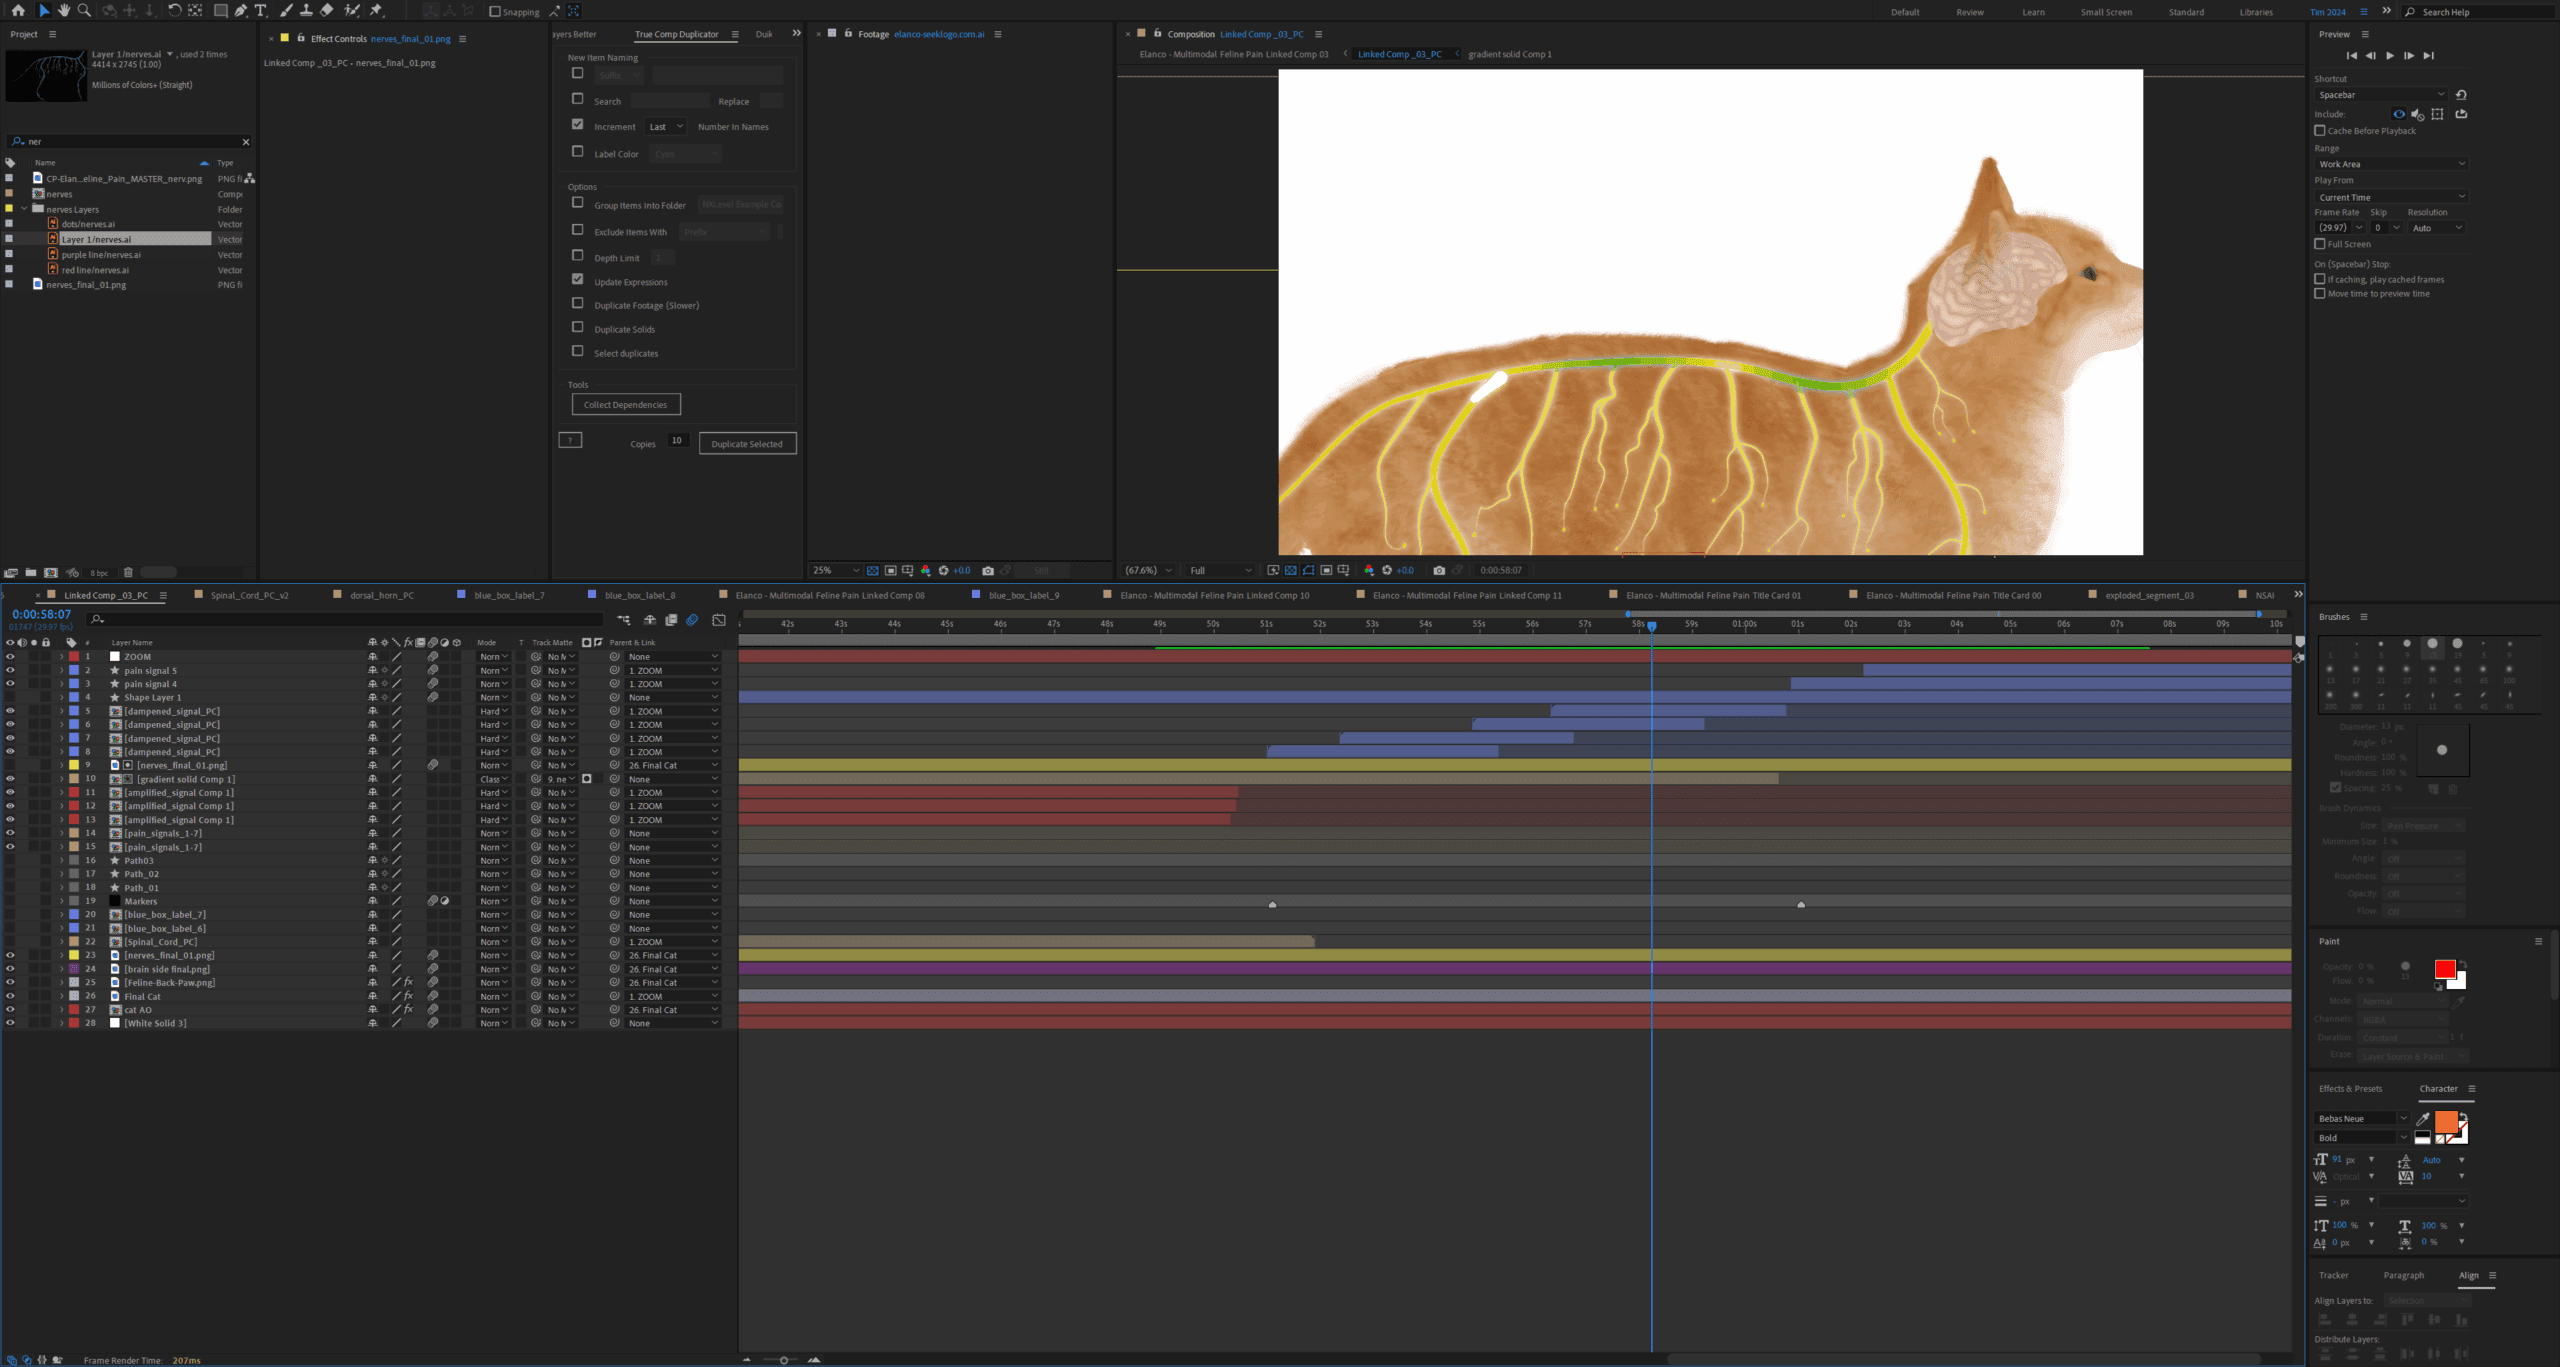The image size is (2560, 1367).
Task: Hide the ZOOM layer with eye icon
Action: 10,657
